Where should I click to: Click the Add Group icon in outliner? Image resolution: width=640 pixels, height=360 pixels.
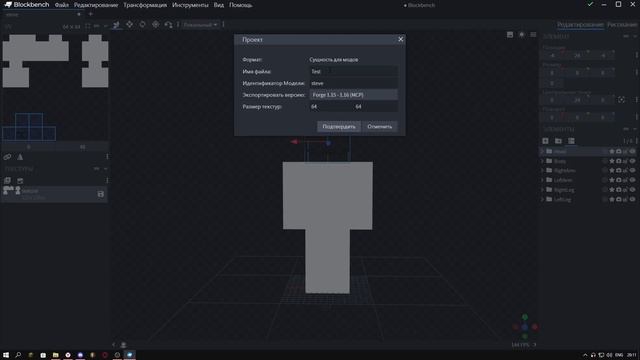pos(558,141)
